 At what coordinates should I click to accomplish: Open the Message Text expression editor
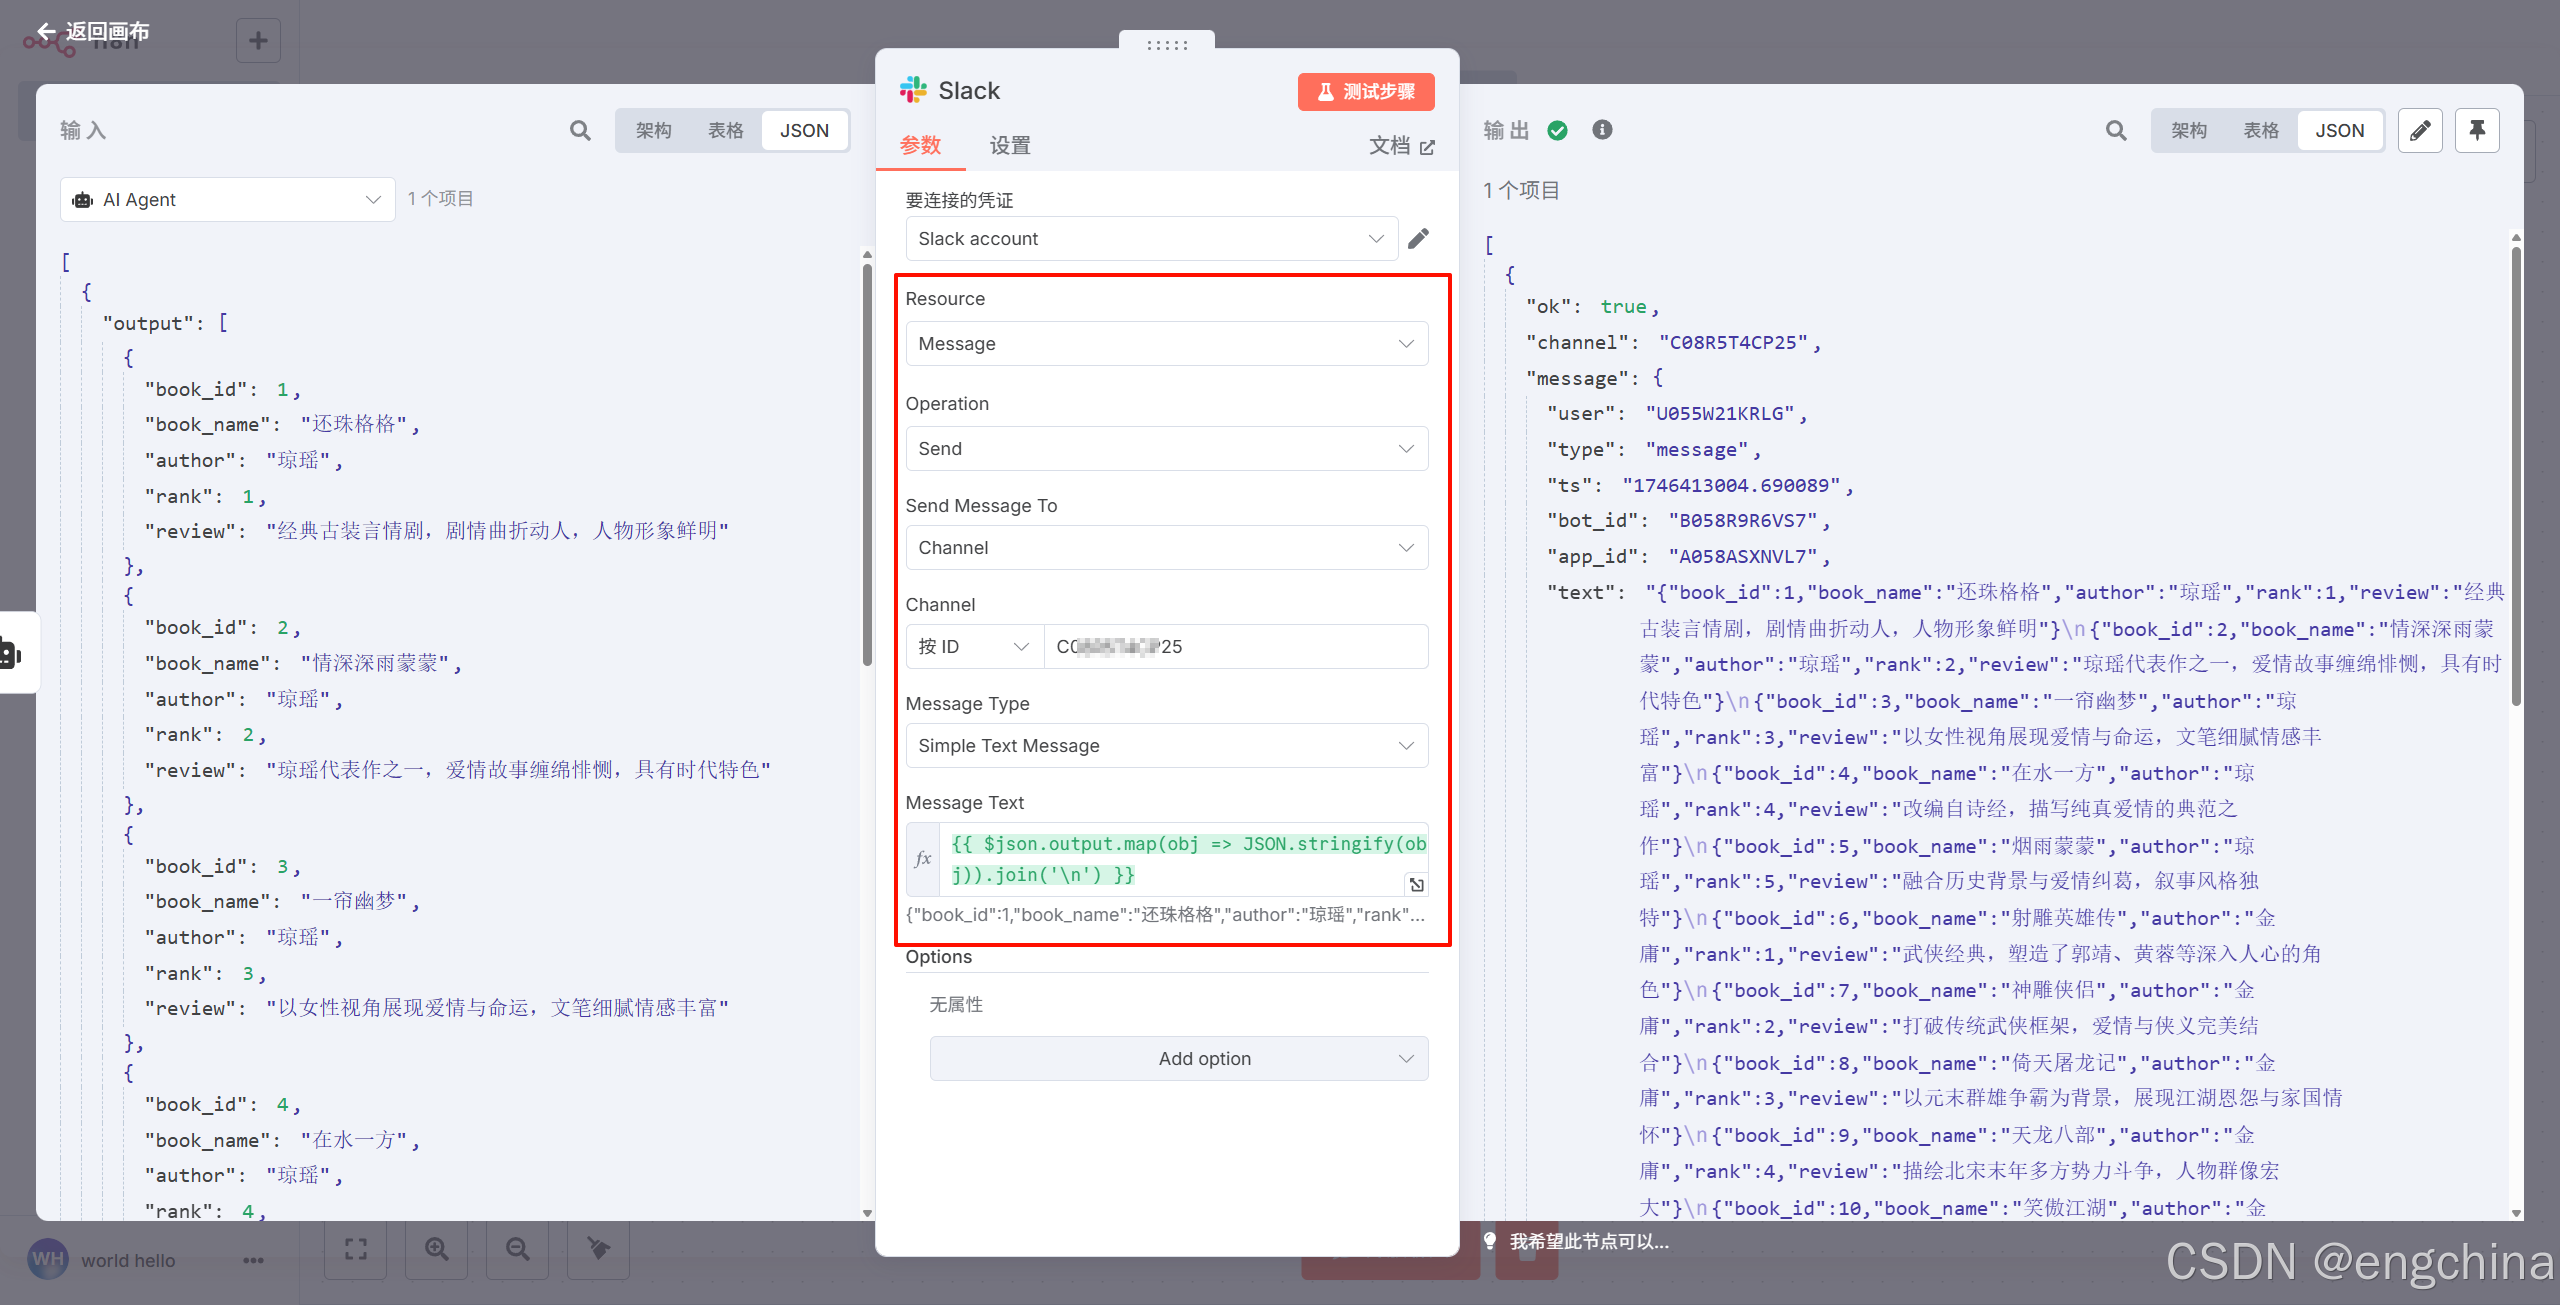tap(1416, 884)
